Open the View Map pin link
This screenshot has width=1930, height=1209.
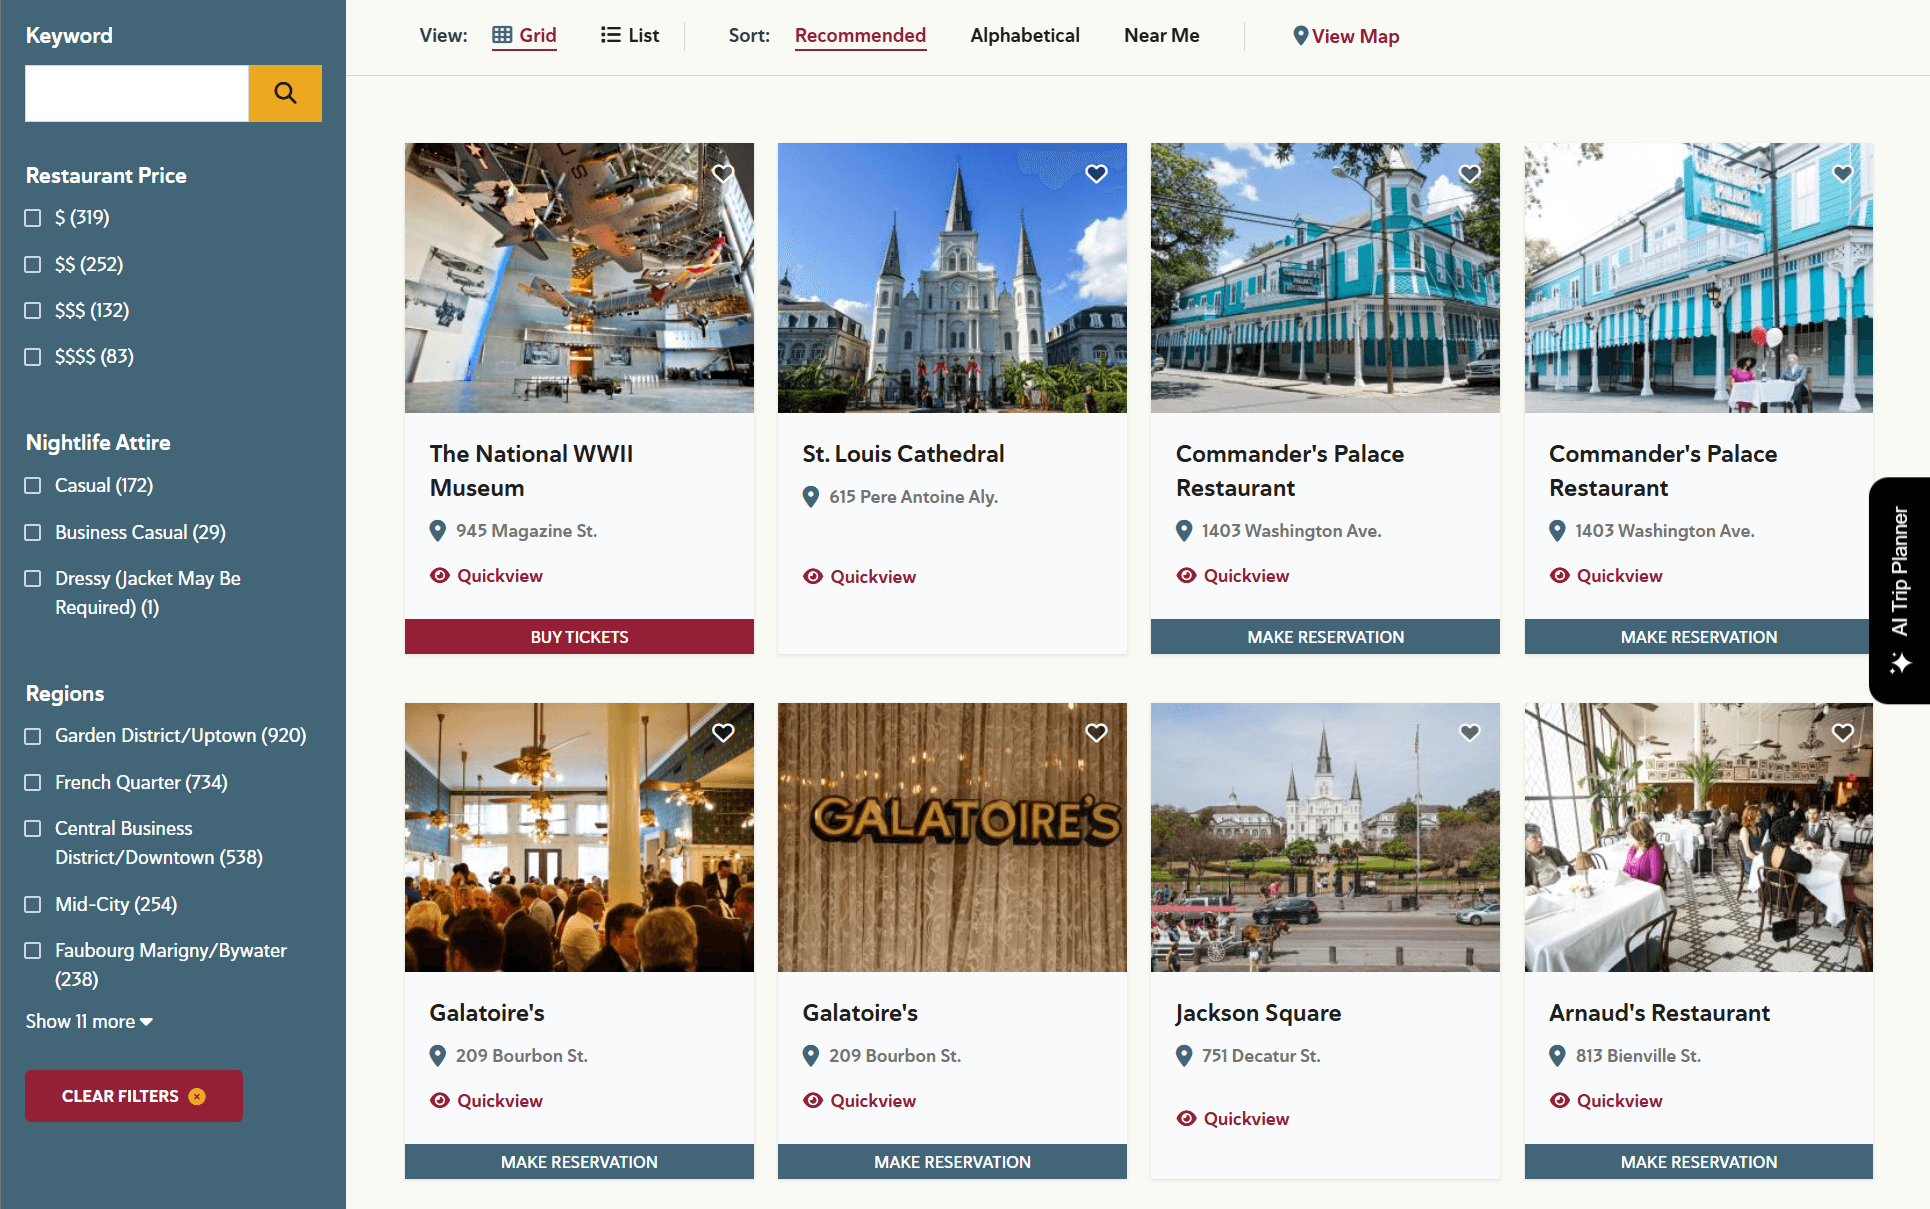(x=1345, y=36)
